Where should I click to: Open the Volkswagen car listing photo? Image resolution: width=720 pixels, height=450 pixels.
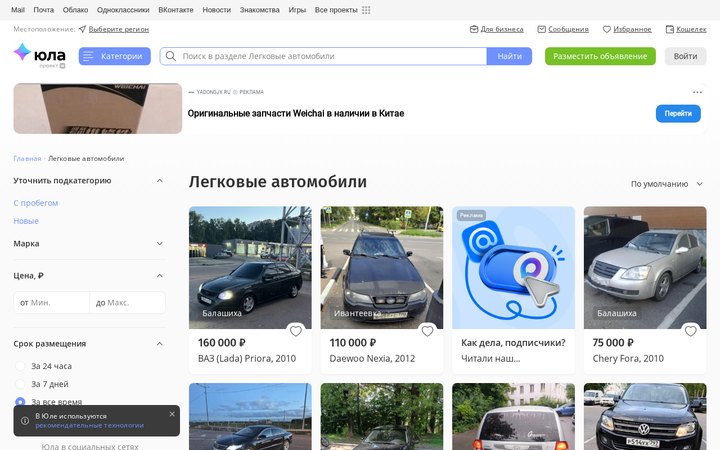[645, 416]
